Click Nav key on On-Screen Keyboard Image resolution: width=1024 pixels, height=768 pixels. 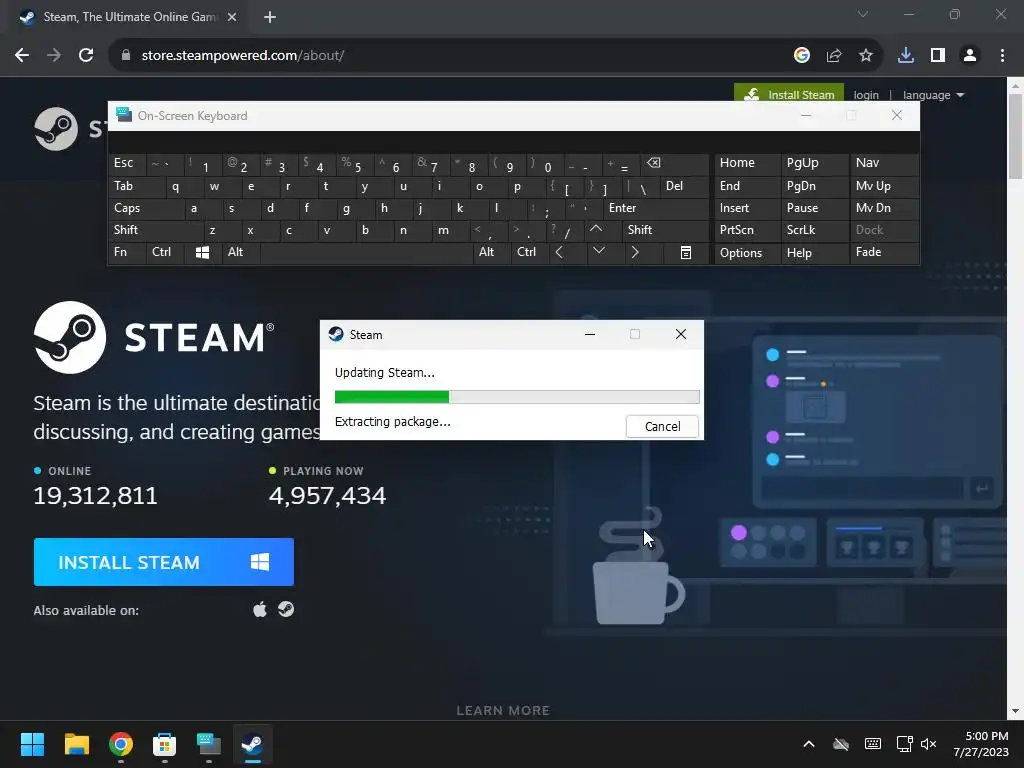pyautogui.click(x=884, y=163)
